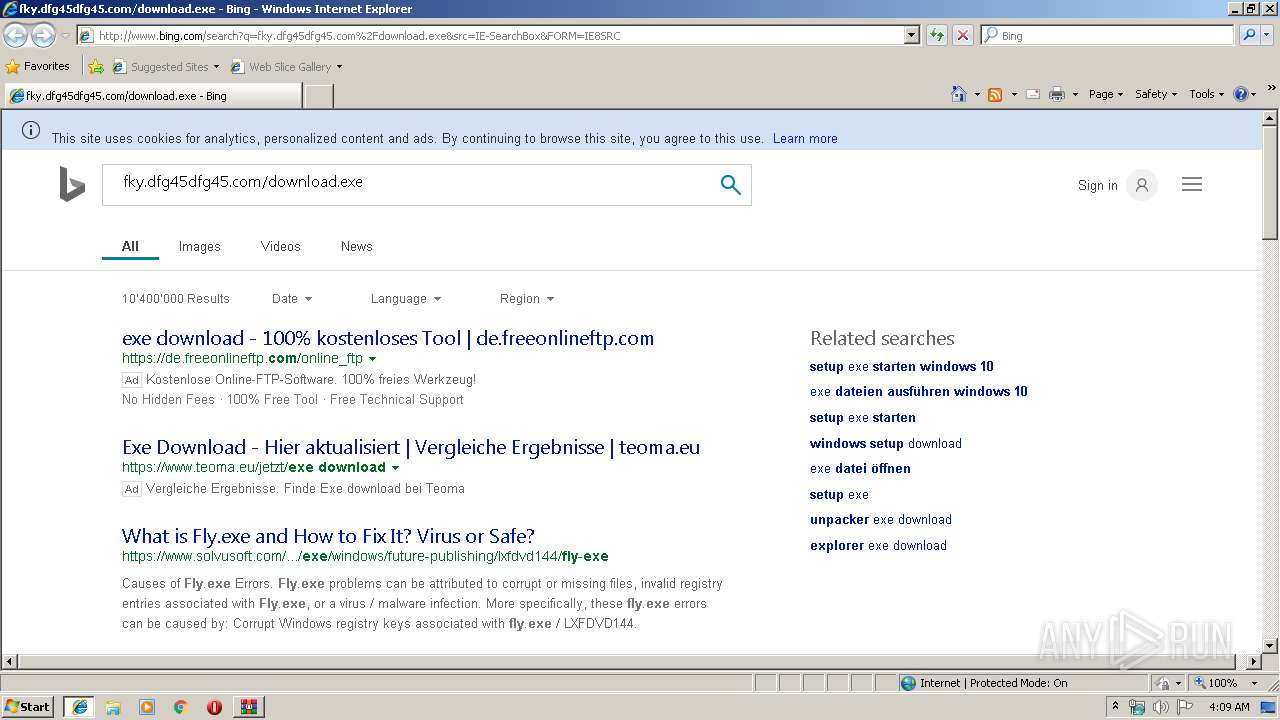The image size is (1280, 720).
Task: Open the Exe Download teoma.eu result
Action: point(411,447)
